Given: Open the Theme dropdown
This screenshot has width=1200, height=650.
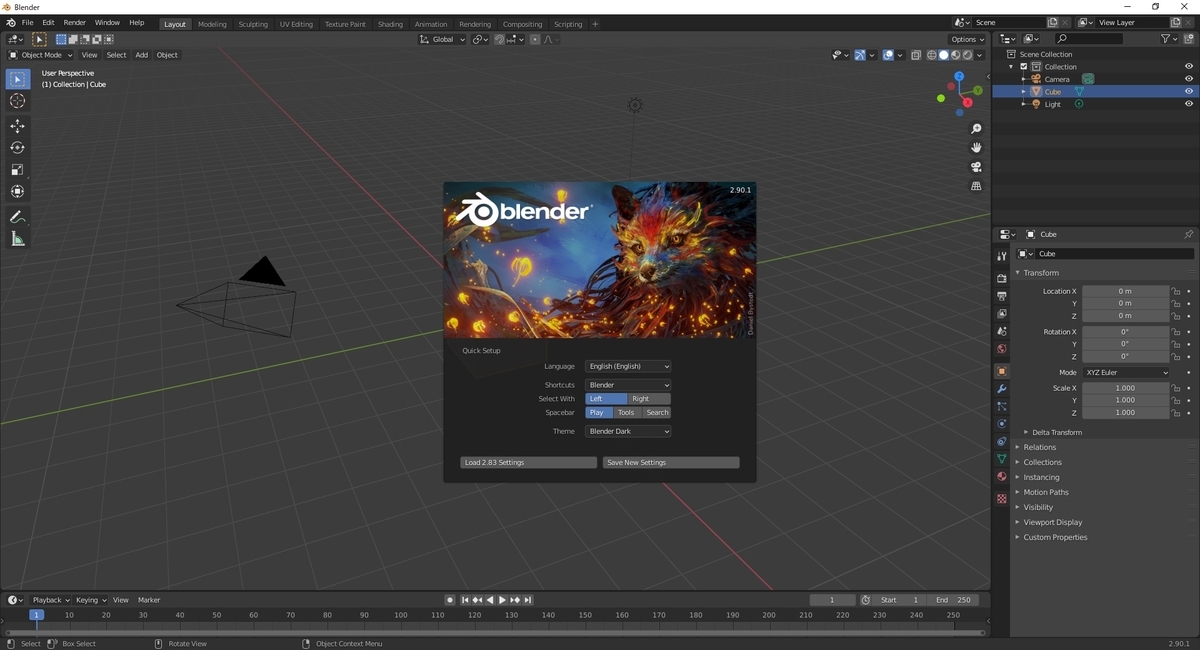Looking at the screenshot, I should [628, 432].
